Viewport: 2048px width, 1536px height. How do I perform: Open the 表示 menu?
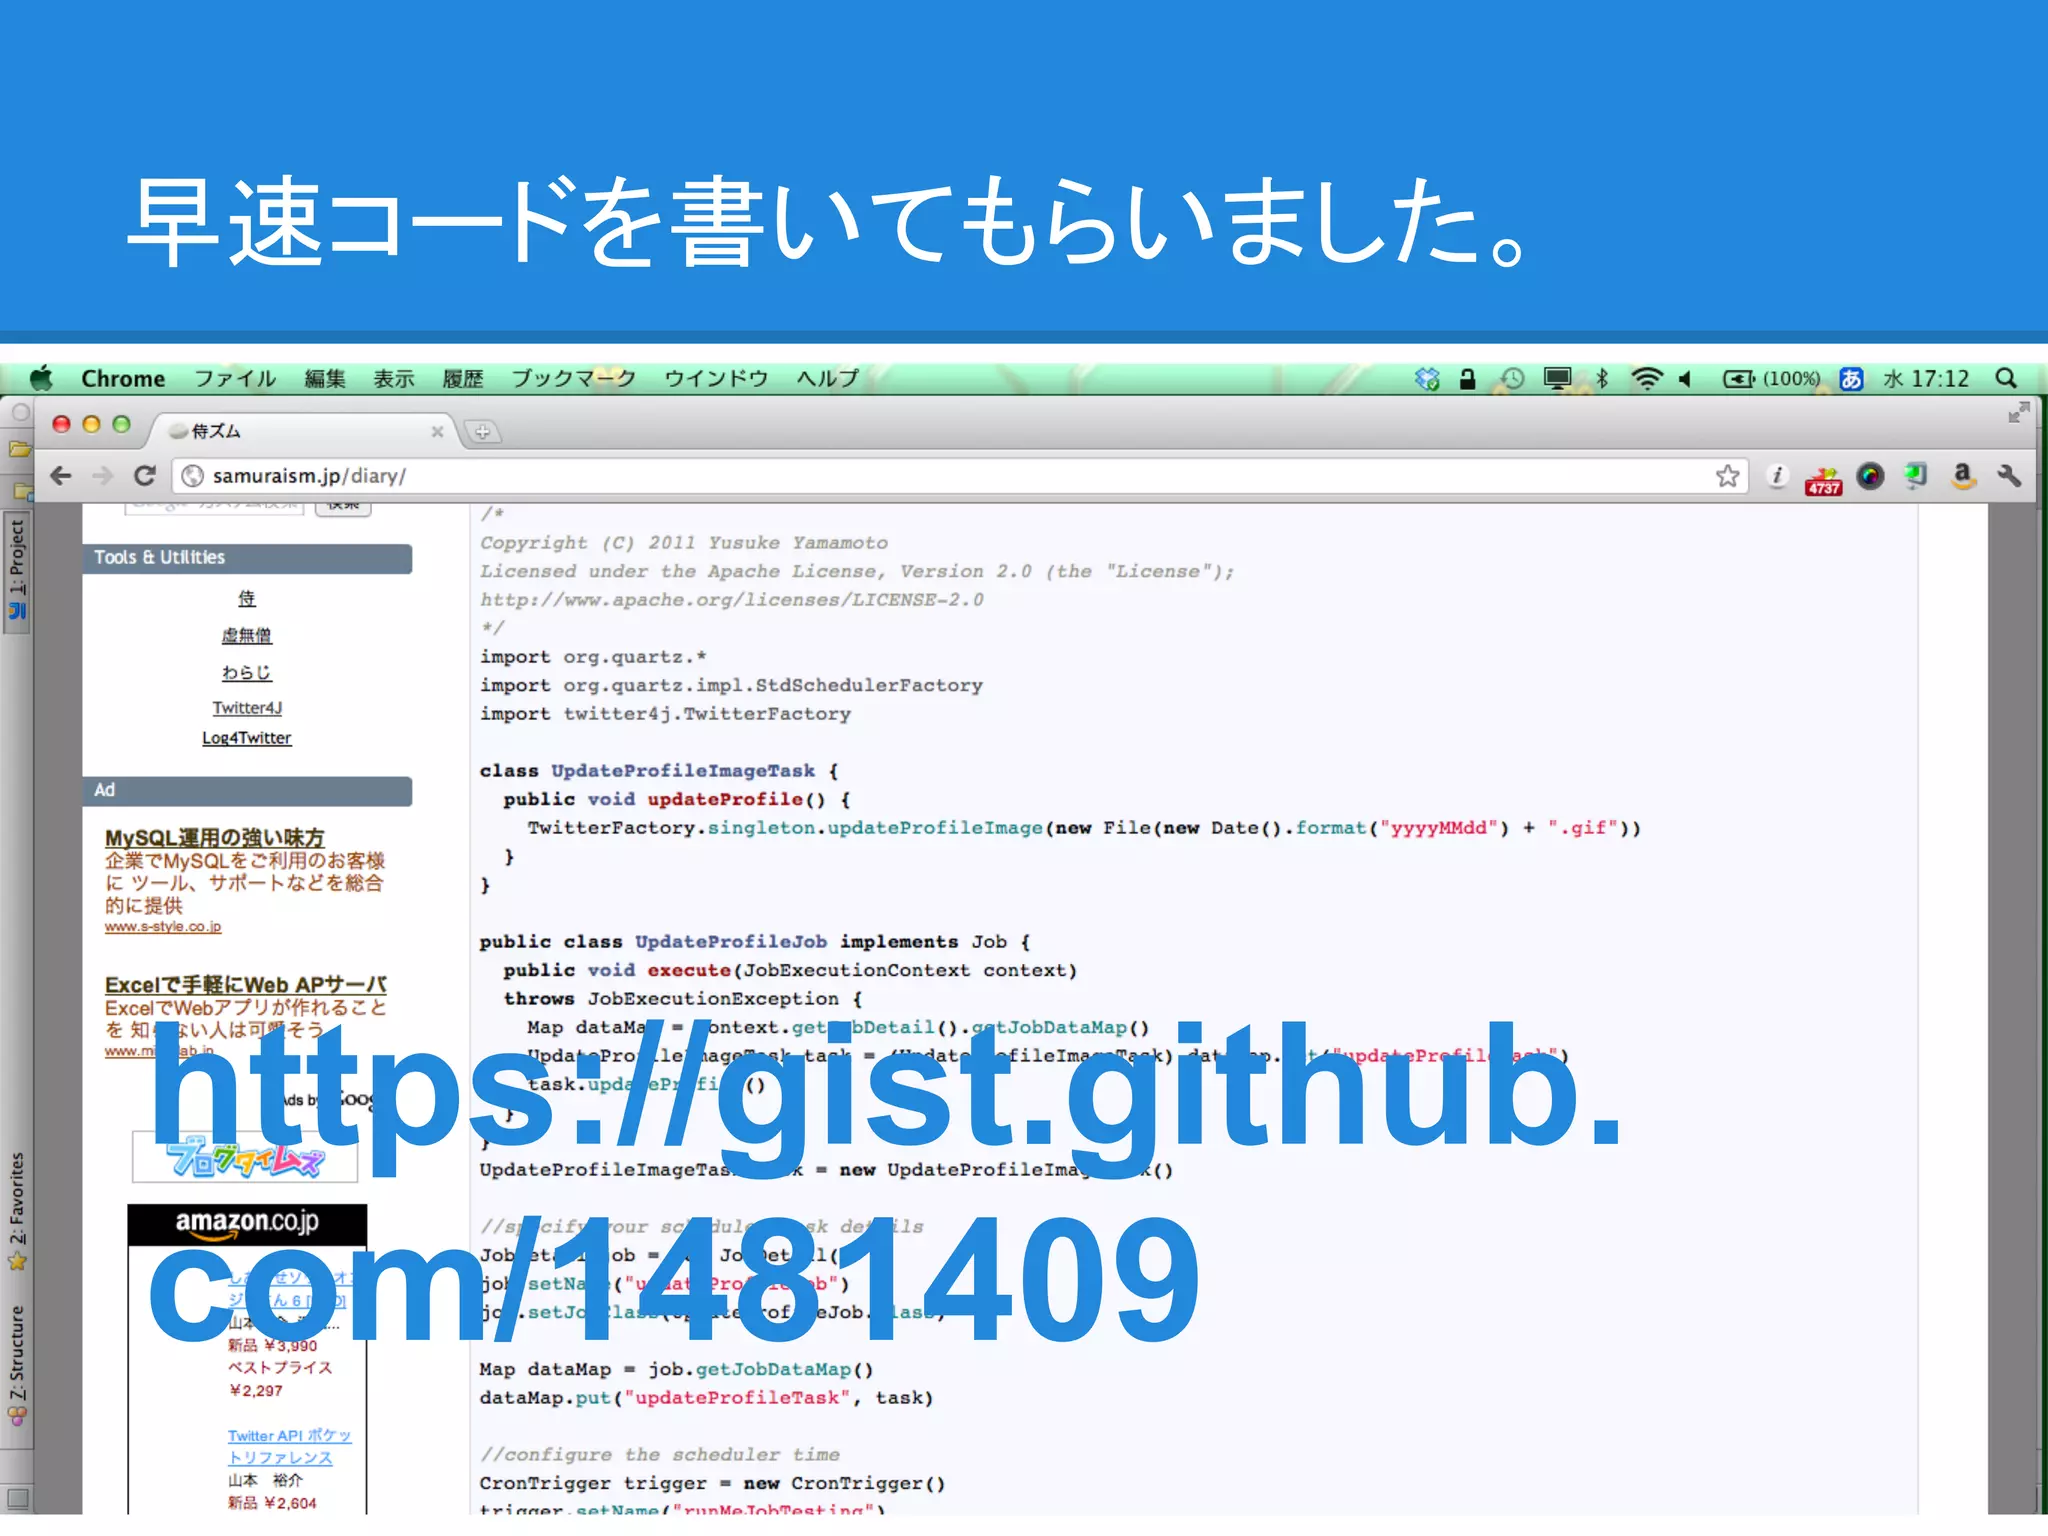394,378
